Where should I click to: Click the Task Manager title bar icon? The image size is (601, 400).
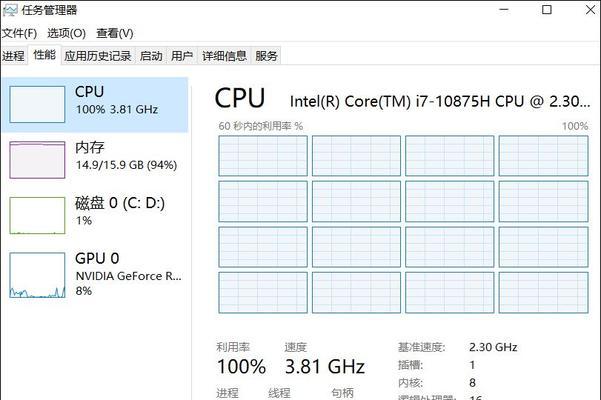(x=10, y=10)
